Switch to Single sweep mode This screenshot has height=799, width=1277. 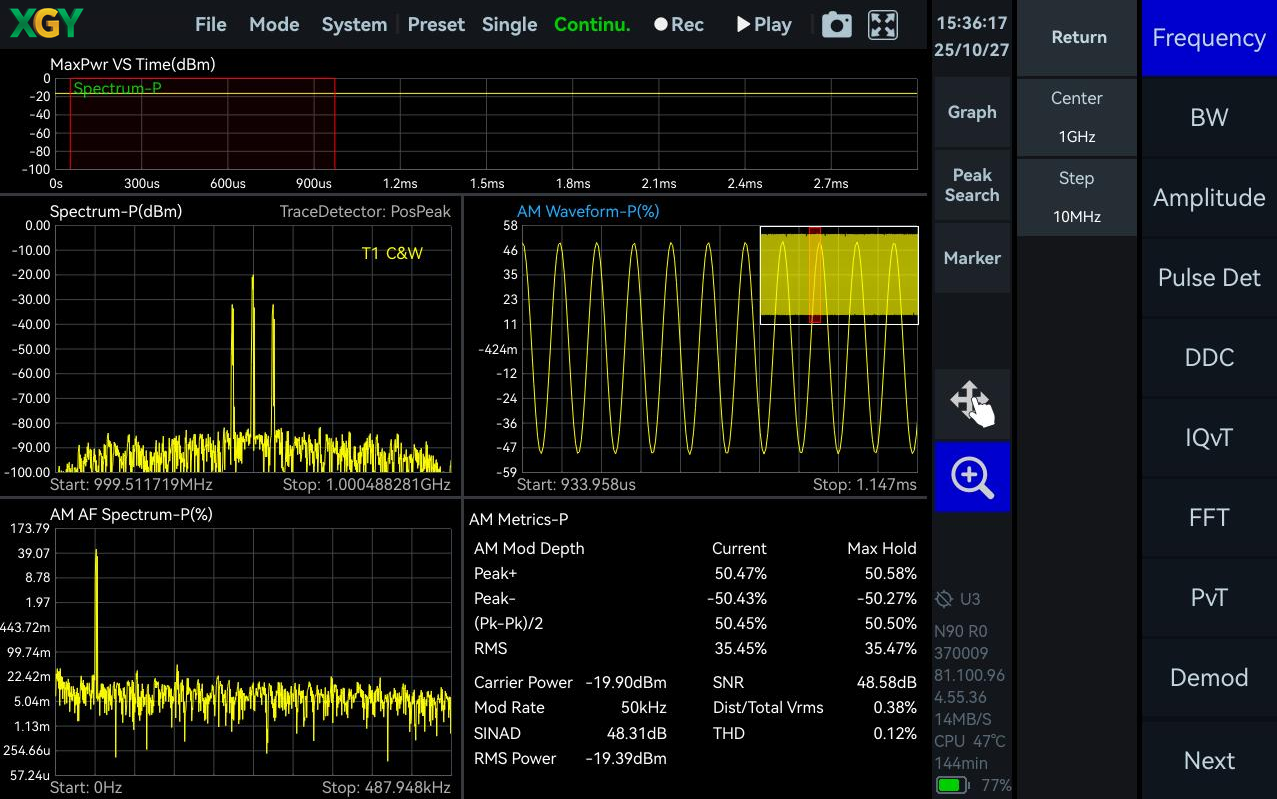(509, 25)
